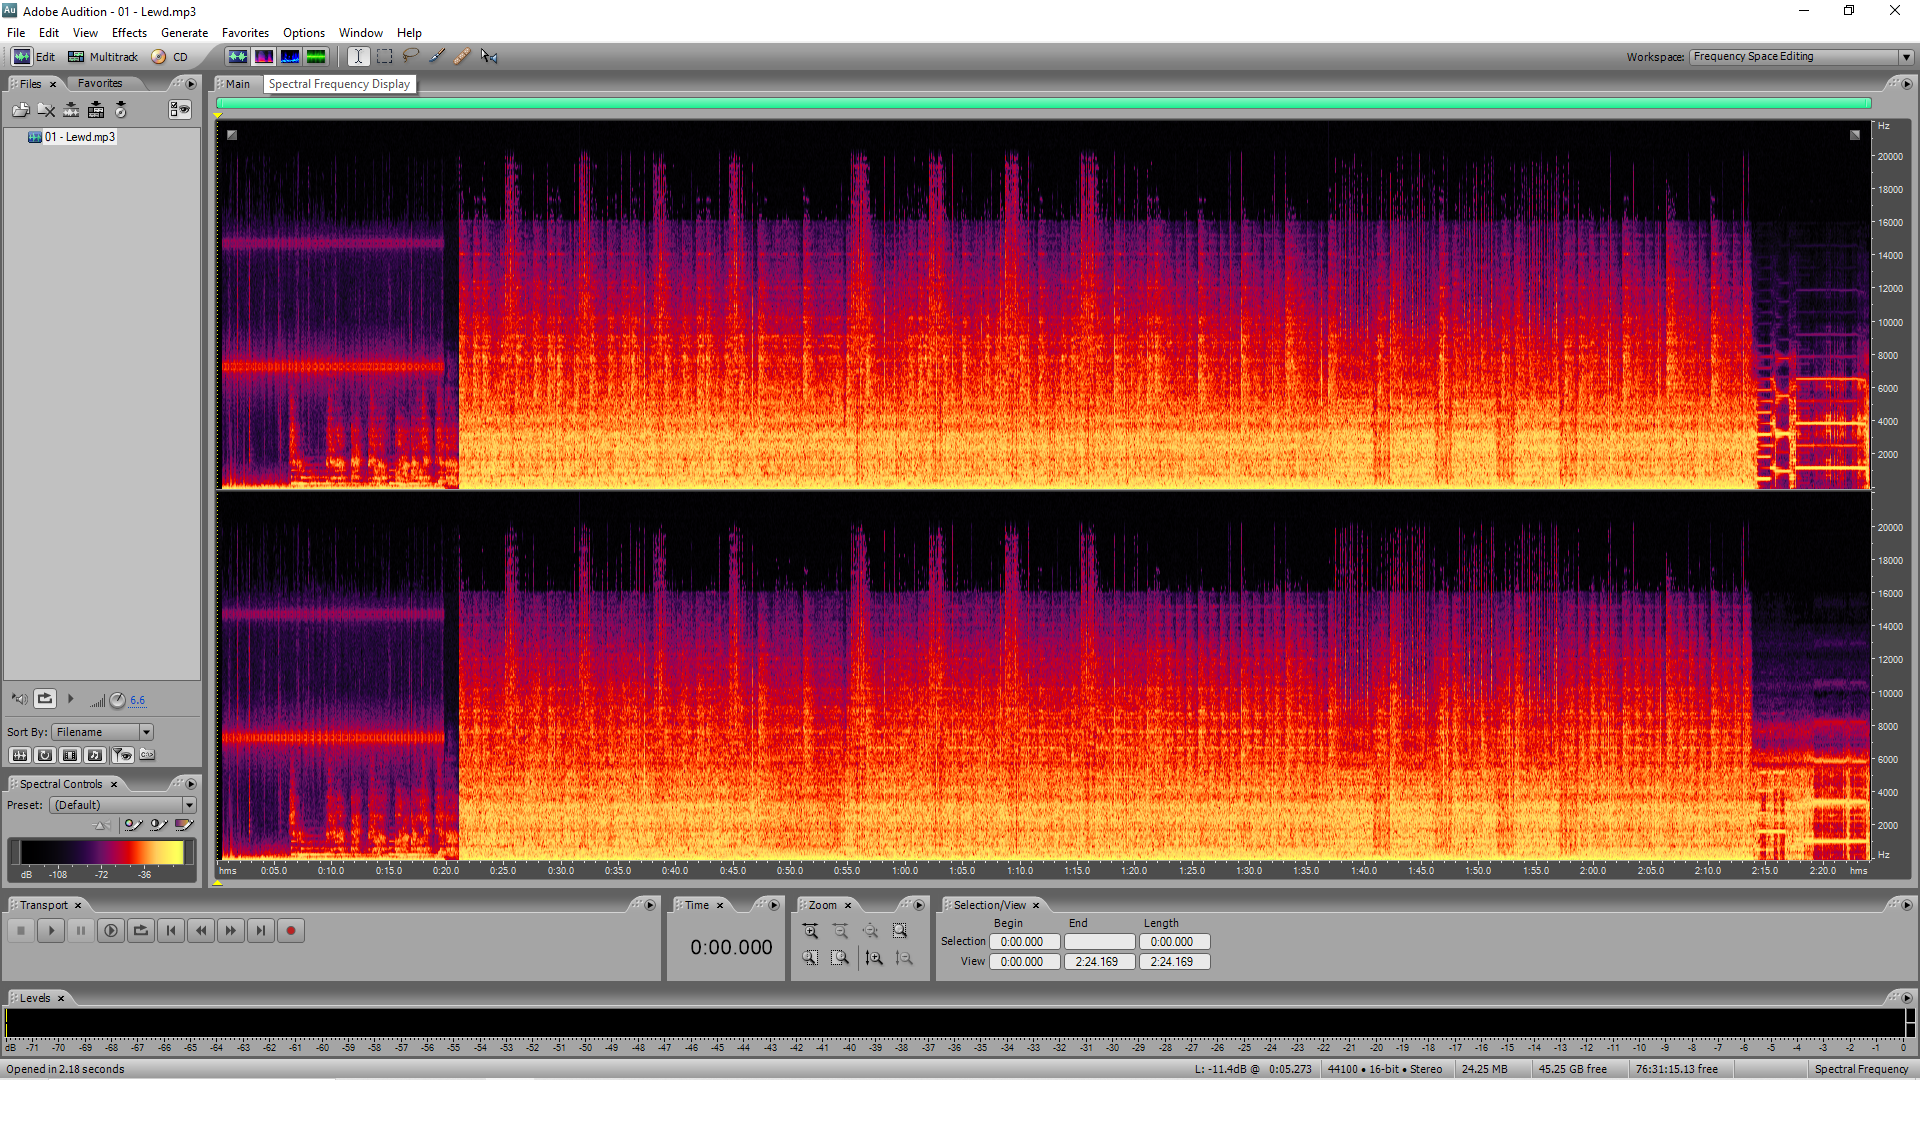The image size is (1920, 1130).
Task: Click the Edit File waveform insert icon
Action: pyautogui.click(x=71, y=110)
